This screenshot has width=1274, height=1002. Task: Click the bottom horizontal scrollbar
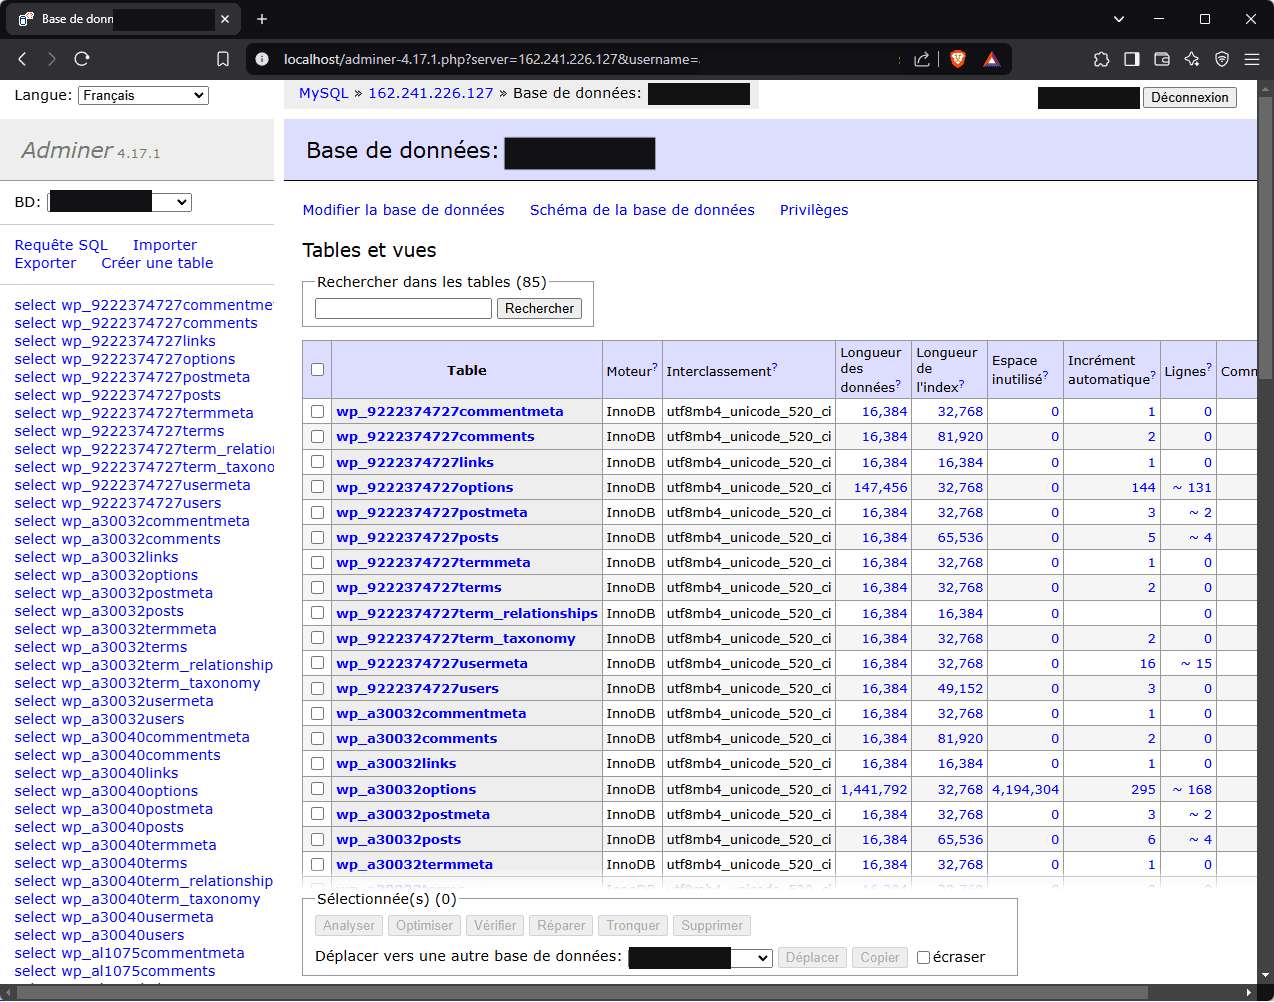pos(580,992)
